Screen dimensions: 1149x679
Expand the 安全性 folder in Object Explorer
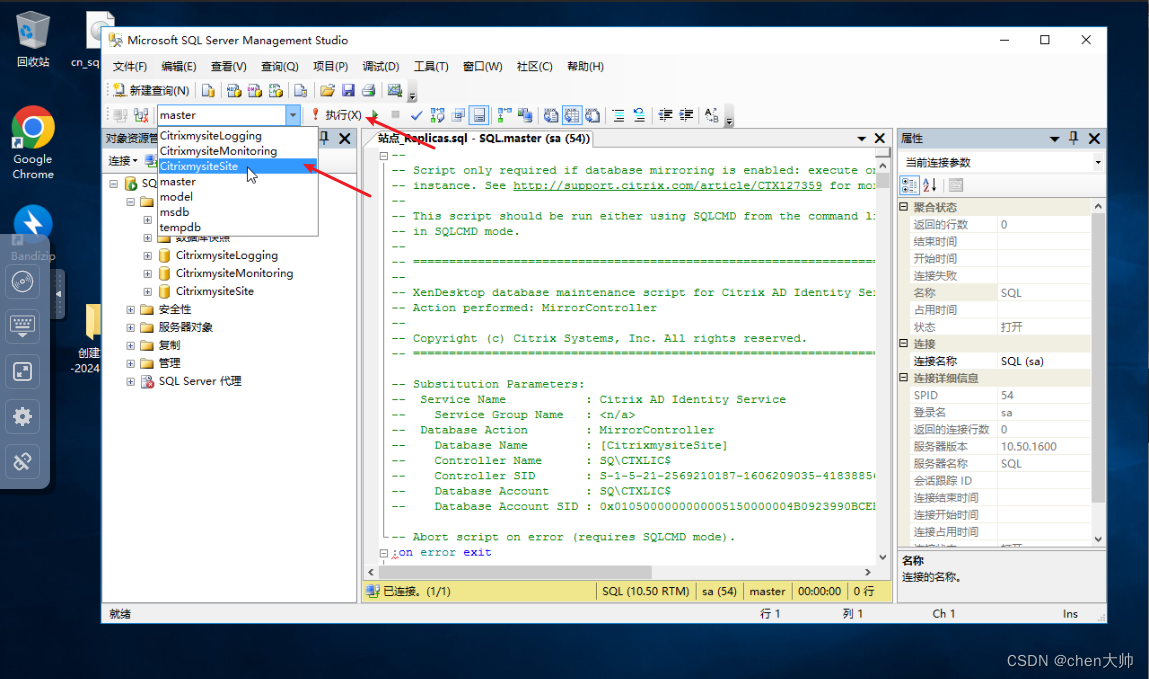(130, 309)
